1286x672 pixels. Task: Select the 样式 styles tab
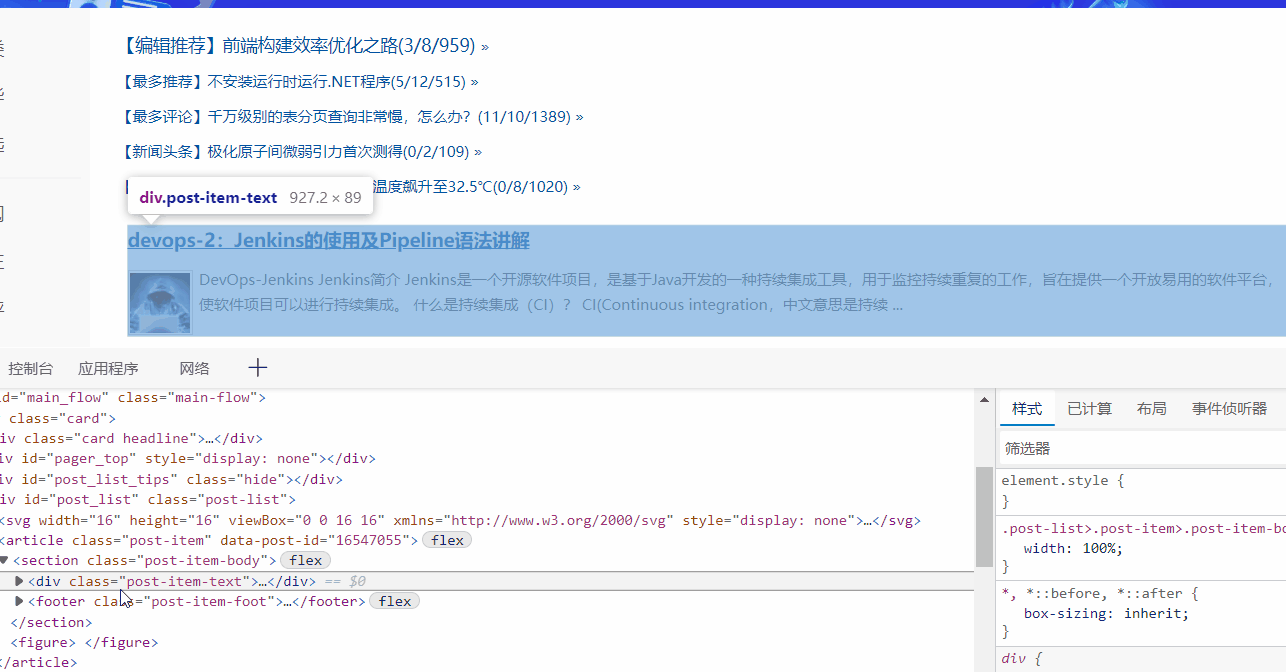click(1027, 408)
